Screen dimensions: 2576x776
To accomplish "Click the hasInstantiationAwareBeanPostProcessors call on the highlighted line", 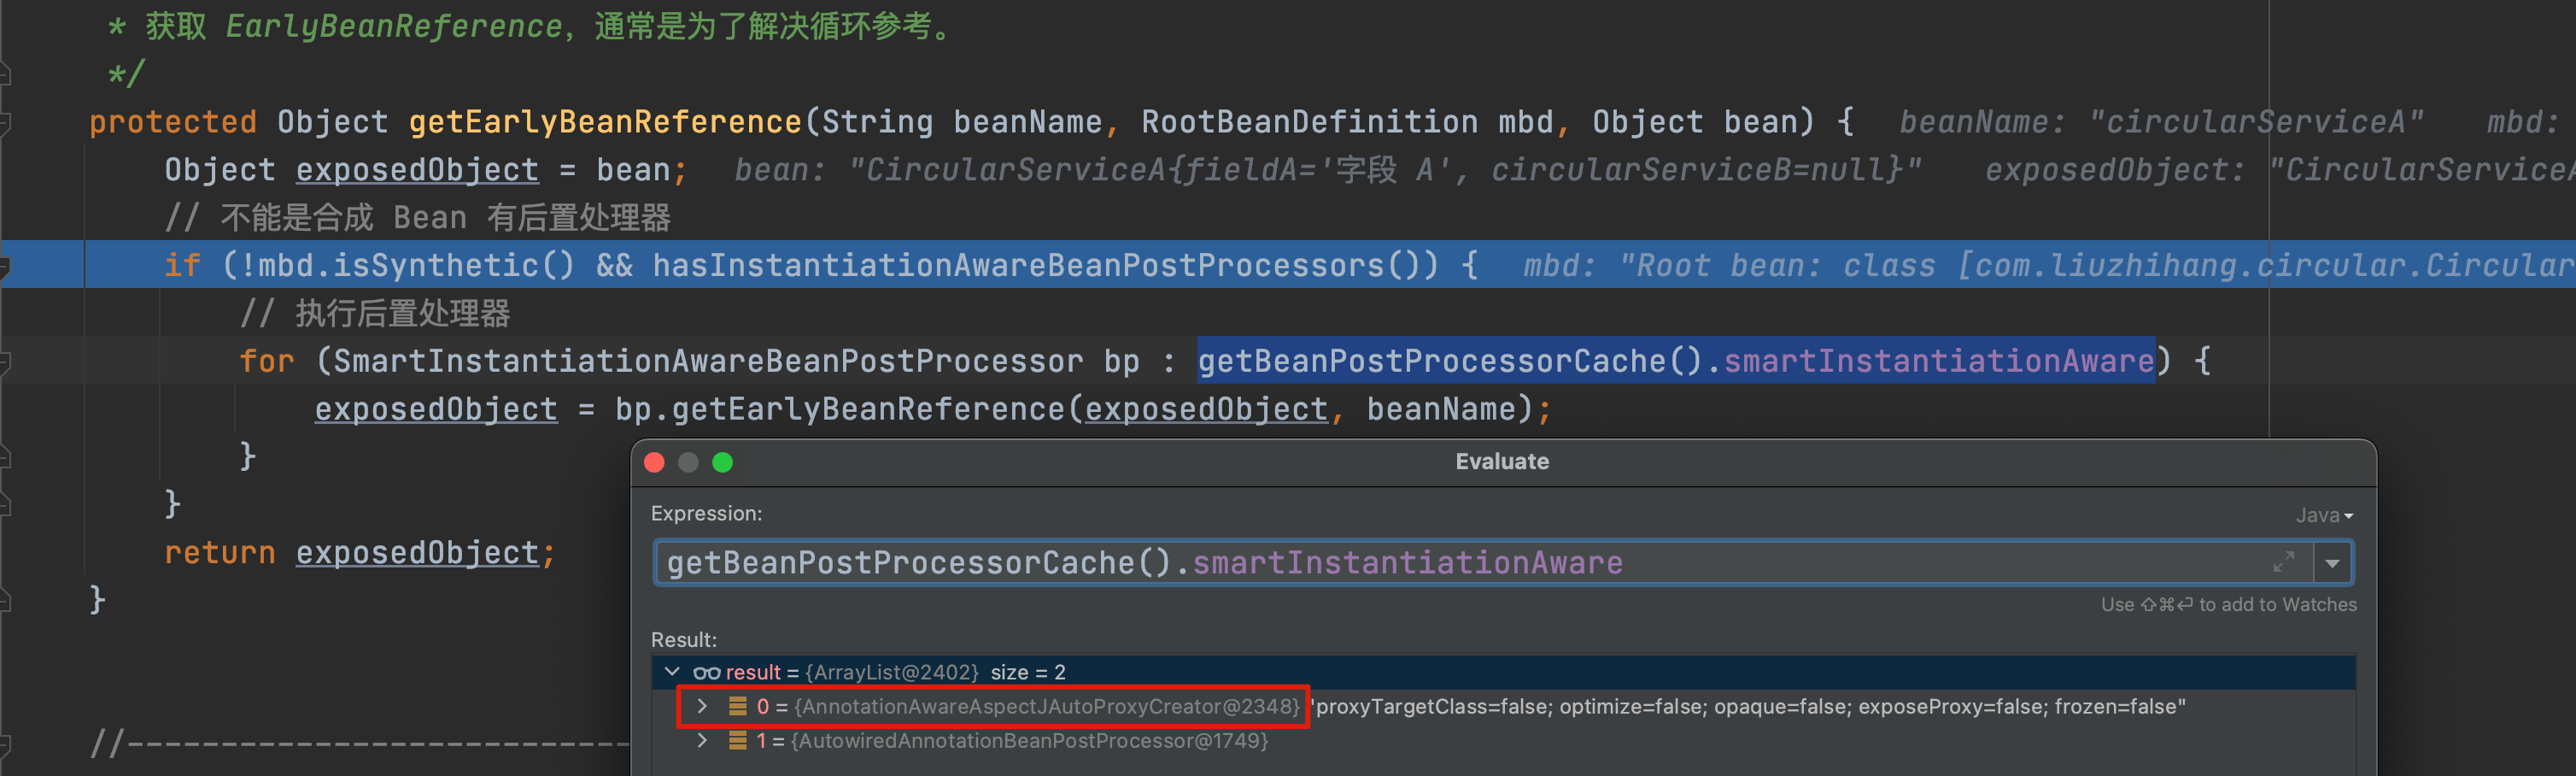I will pyautogui.click(x=1018, y=265).
